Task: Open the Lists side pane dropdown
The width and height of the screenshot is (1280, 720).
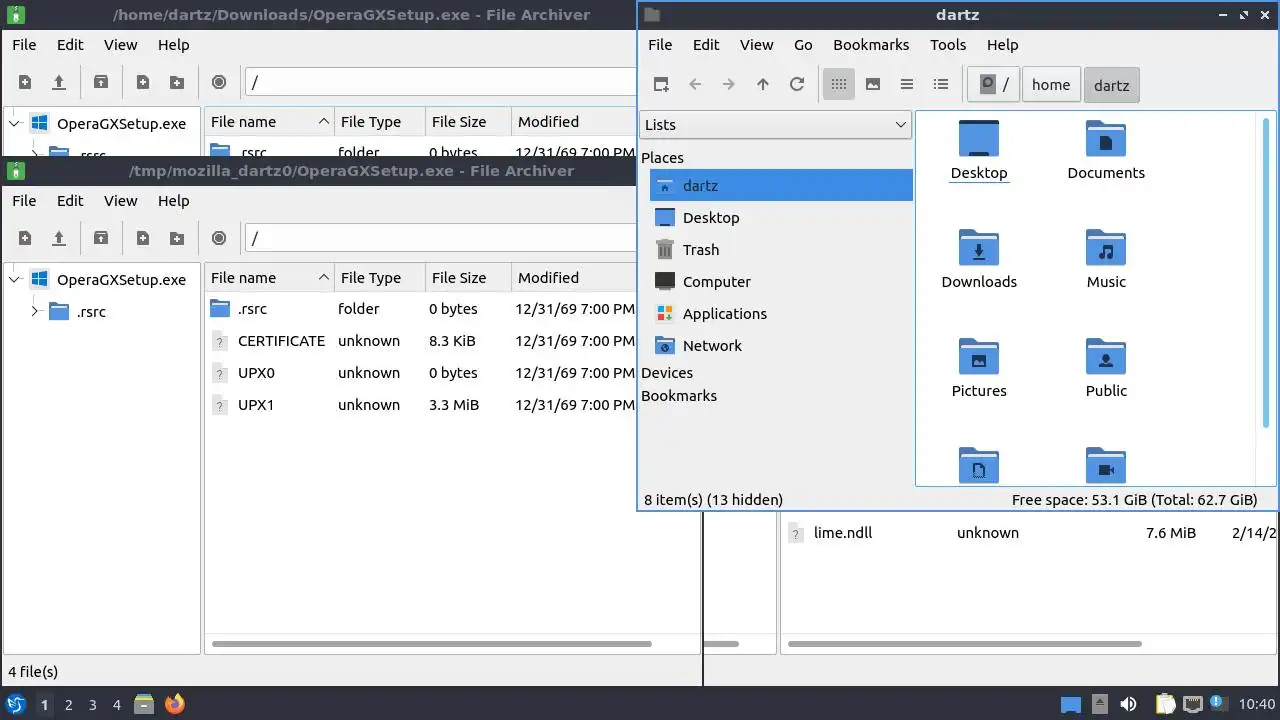Action: click(775, 124)
